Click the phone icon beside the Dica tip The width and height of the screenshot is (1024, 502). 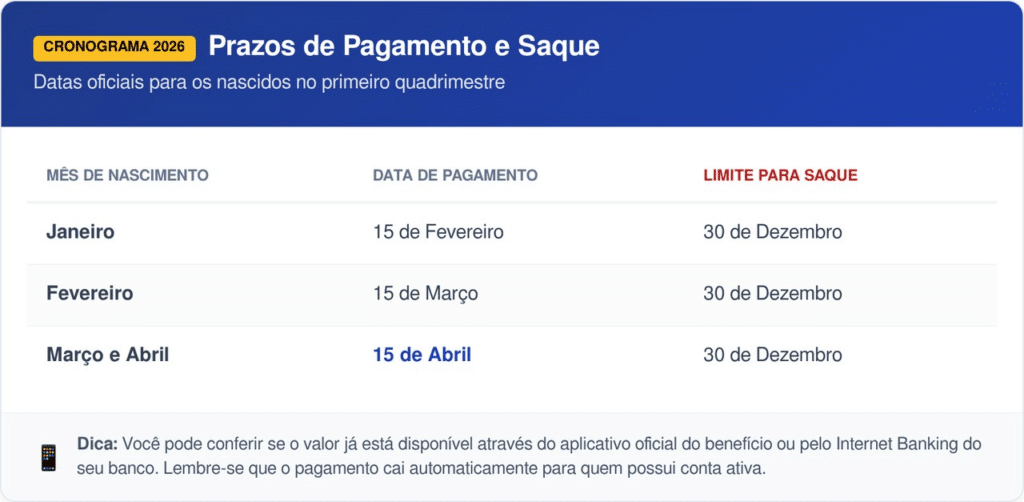pyautogui.click(x=48, y=458)
